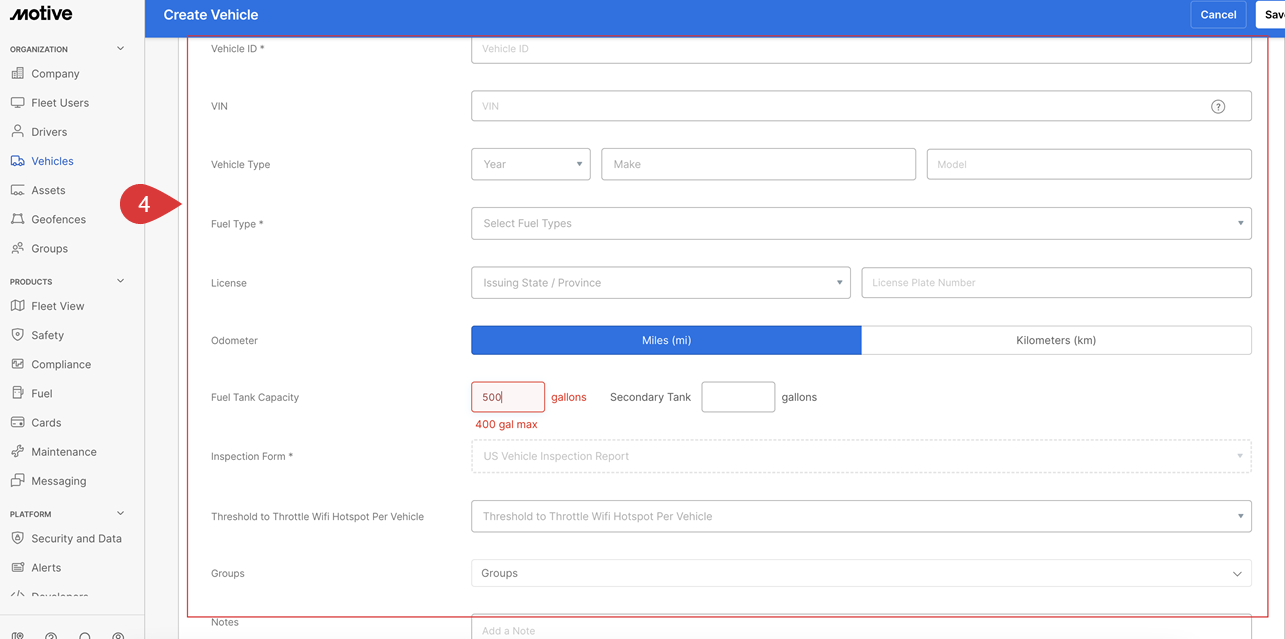Click the Geofences polygon icon
This screenshot has width=1285, height=639.
click(x=17, y=218)
